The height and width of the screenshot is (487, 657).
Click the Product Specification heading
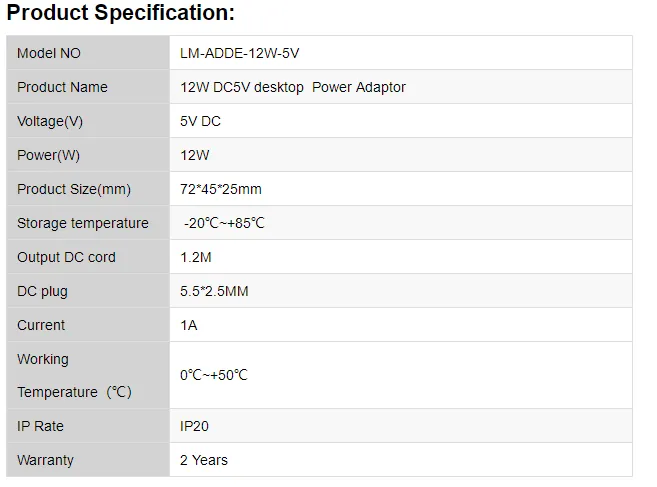tap(121, 13)
